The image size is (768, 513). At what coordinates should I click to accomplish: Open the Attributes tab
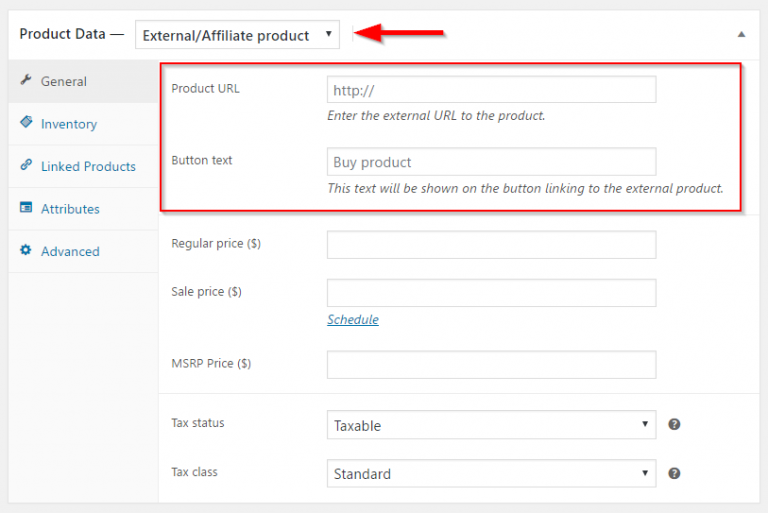[x=70, y=209]
